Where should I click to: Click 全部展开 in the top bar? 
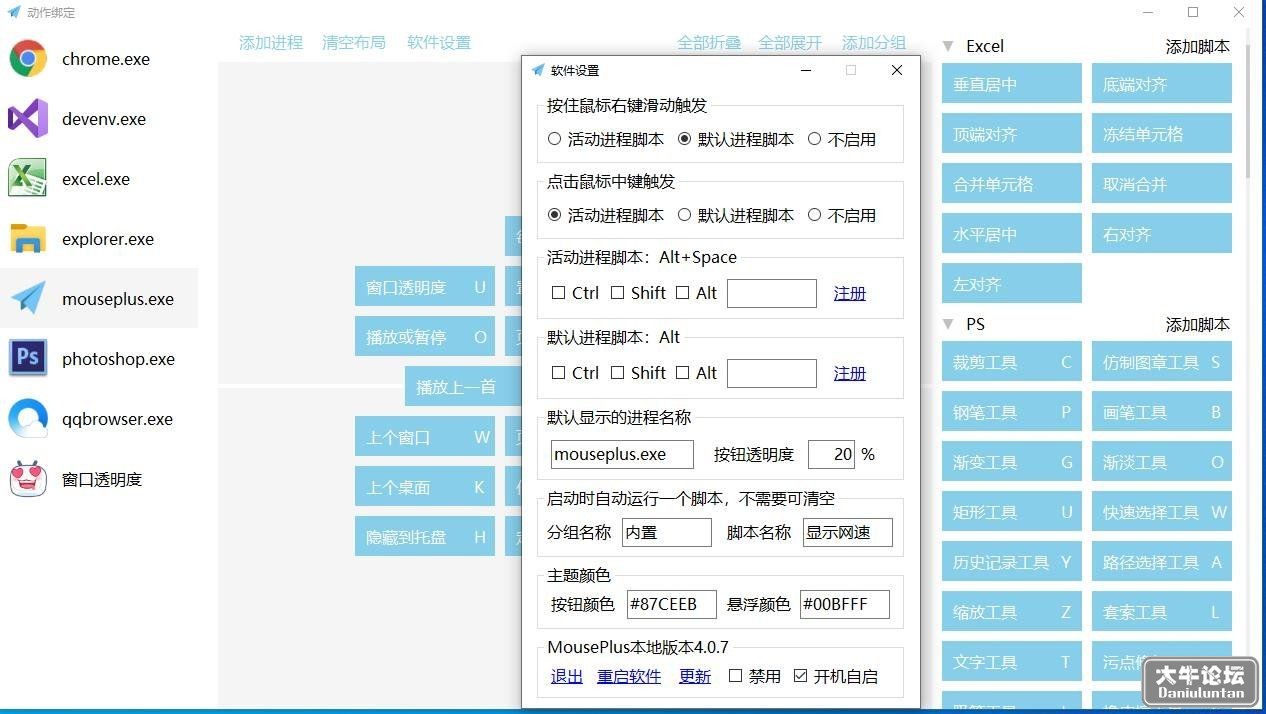(790, 43)
